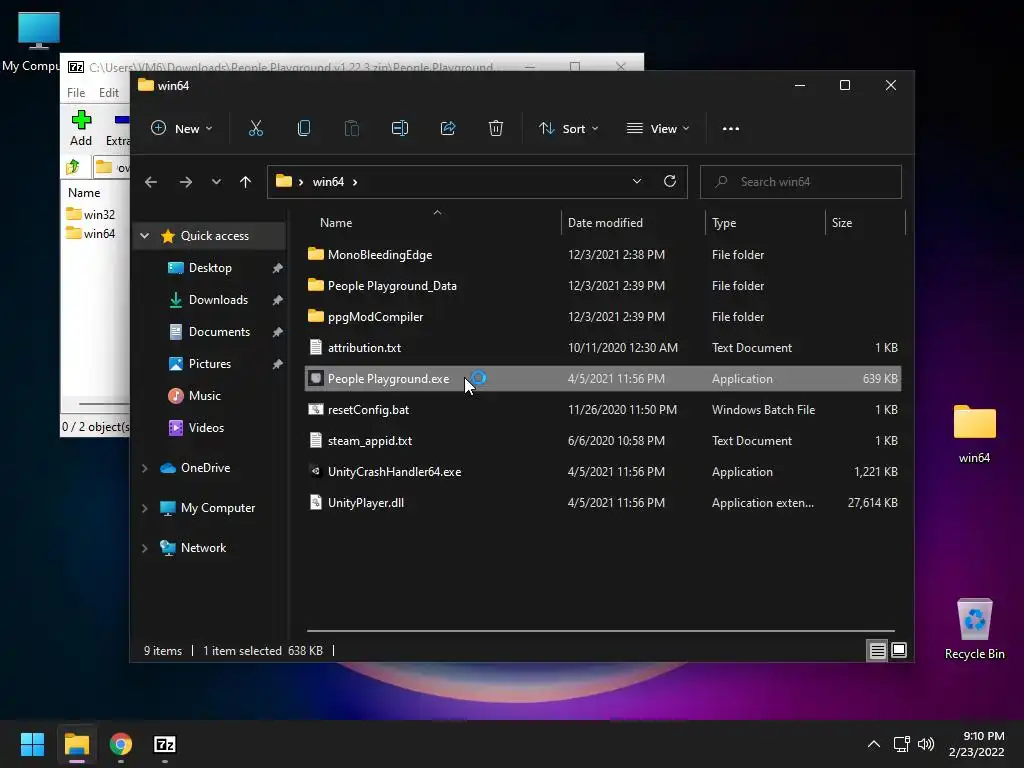
Task: Select win32 folder in 7-Zip window
Action: (x=91, y=214)
